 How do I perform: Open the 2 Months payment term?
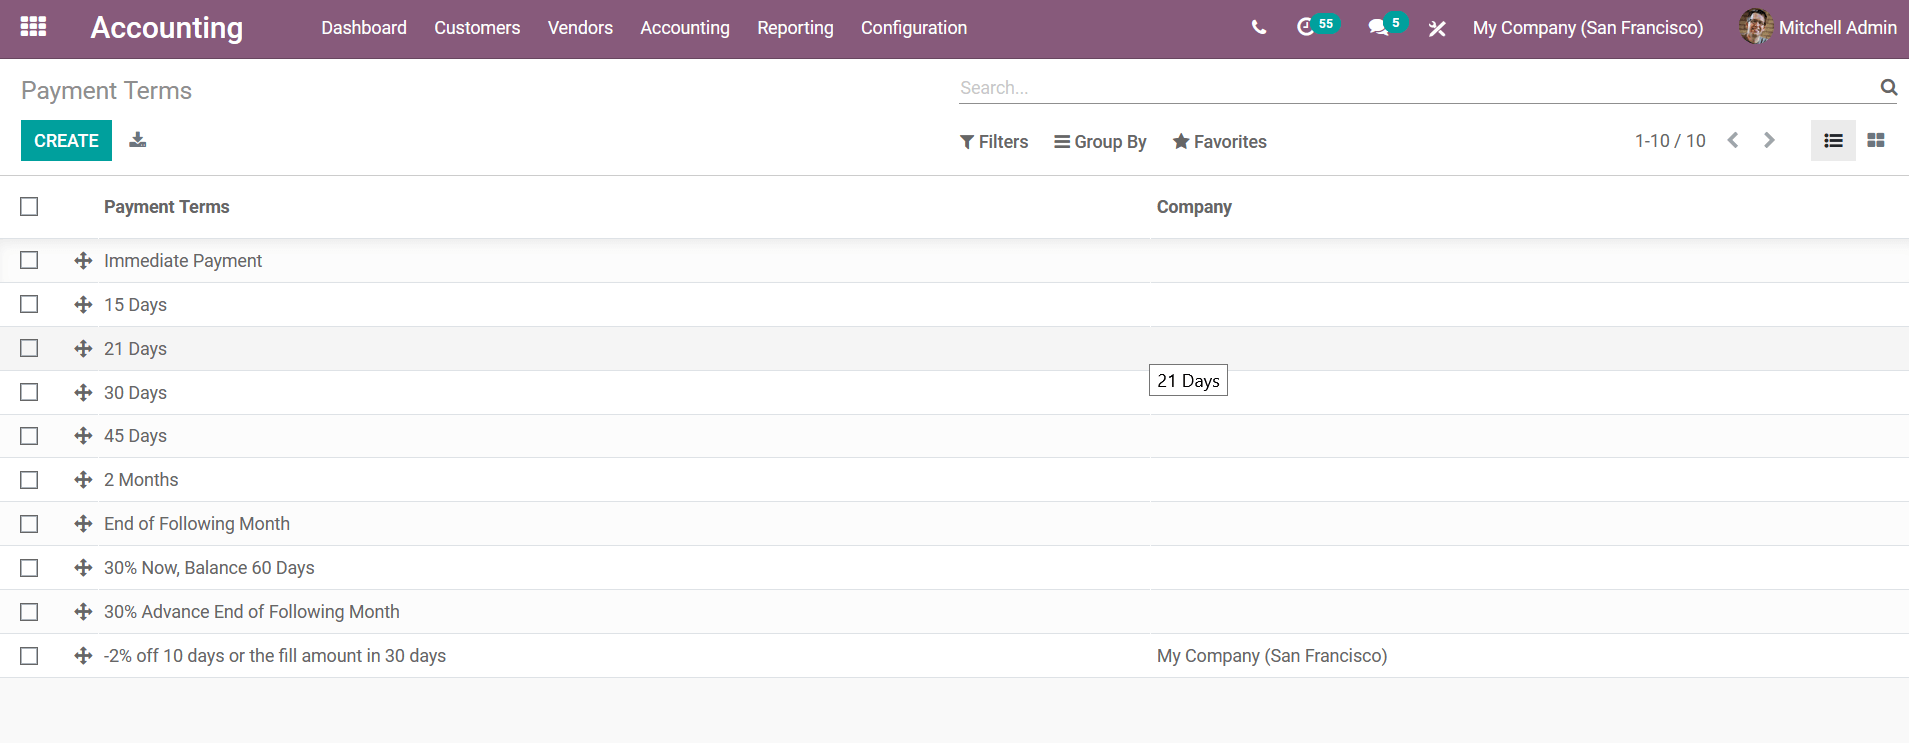(141, 480)
